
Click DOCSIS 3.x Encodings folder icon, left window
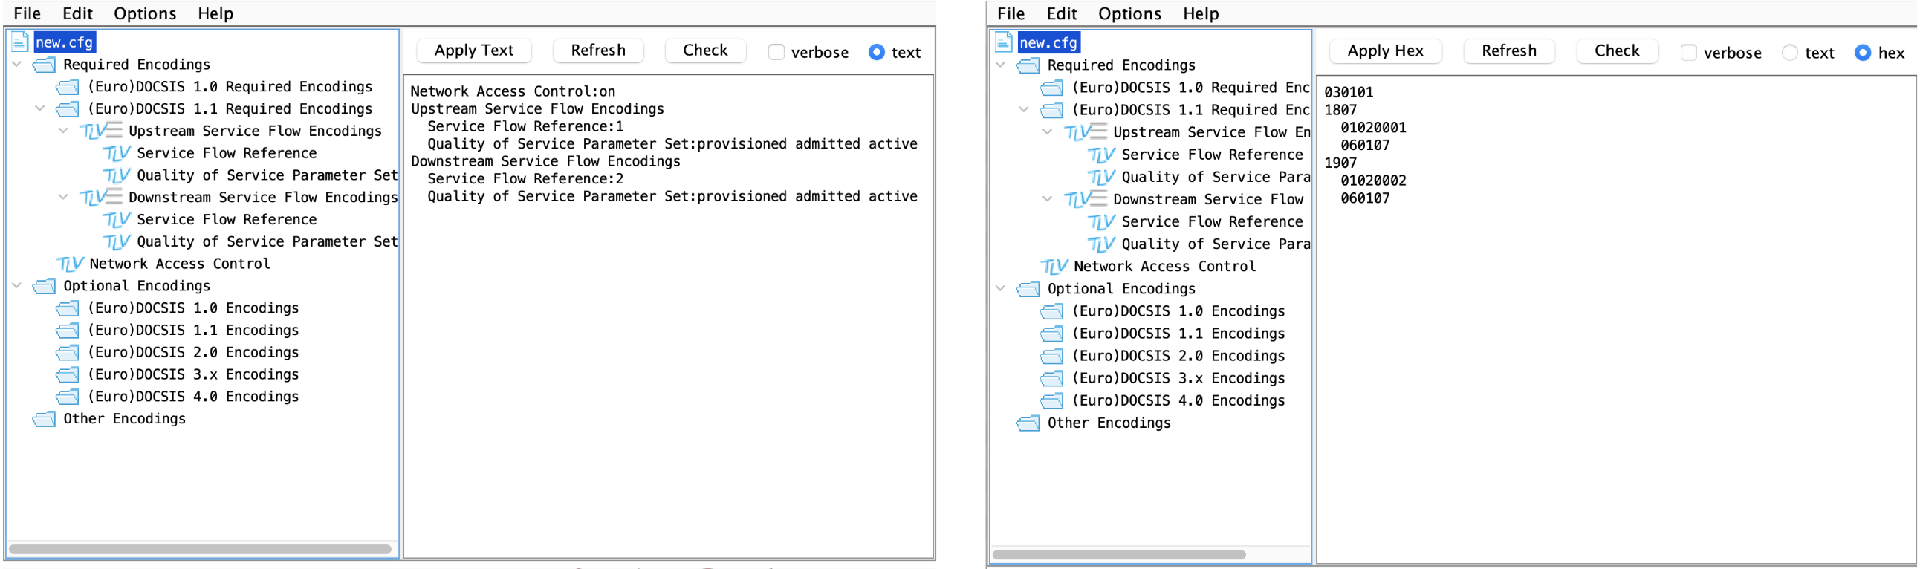(68, 374)
